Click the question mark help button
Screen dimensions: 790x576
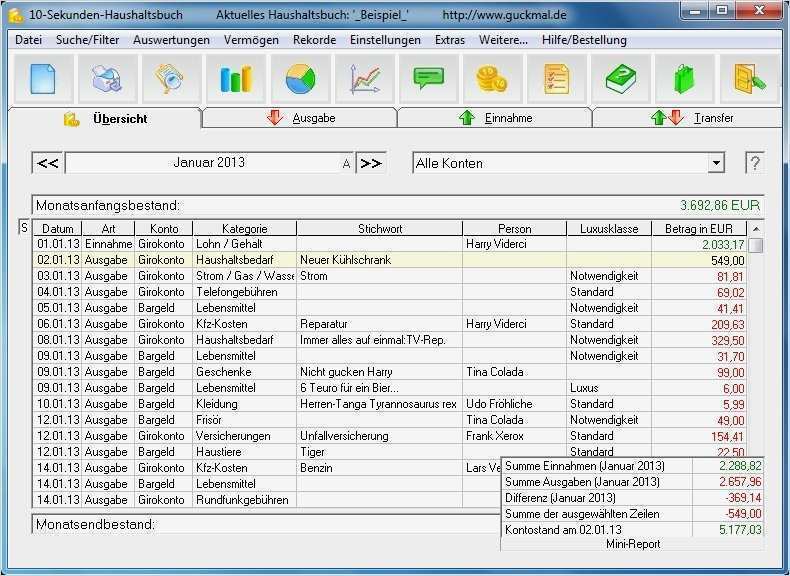click(x=755, y=163)
